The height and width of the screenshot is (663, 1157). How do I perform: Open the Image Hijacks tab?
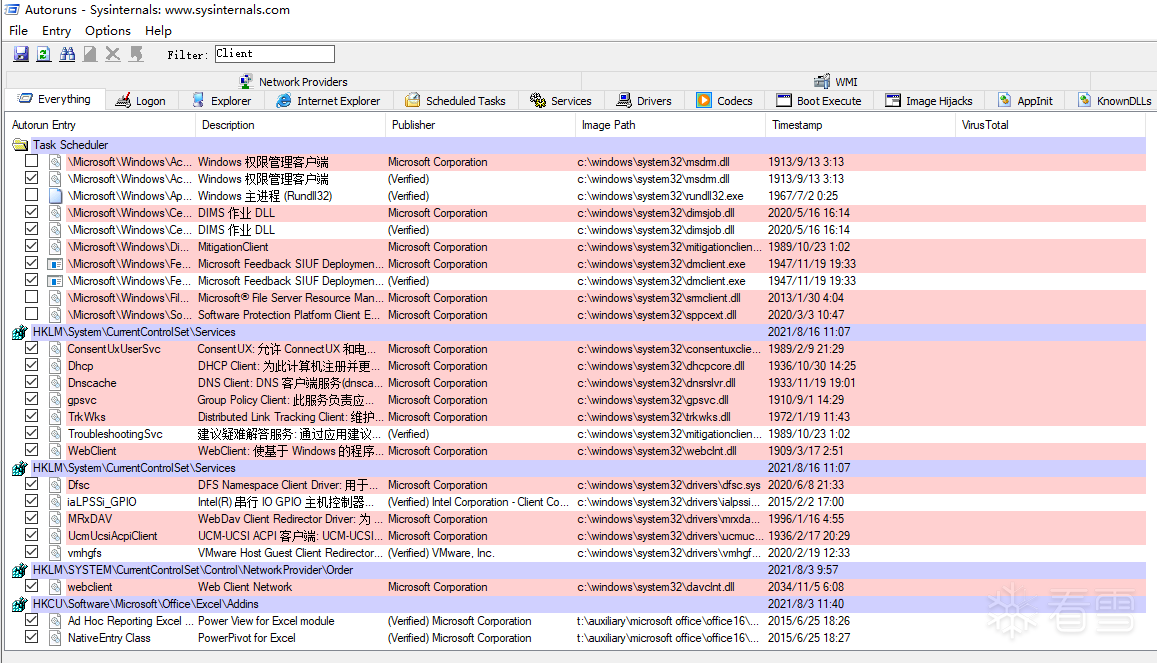(x=929, y=101)
